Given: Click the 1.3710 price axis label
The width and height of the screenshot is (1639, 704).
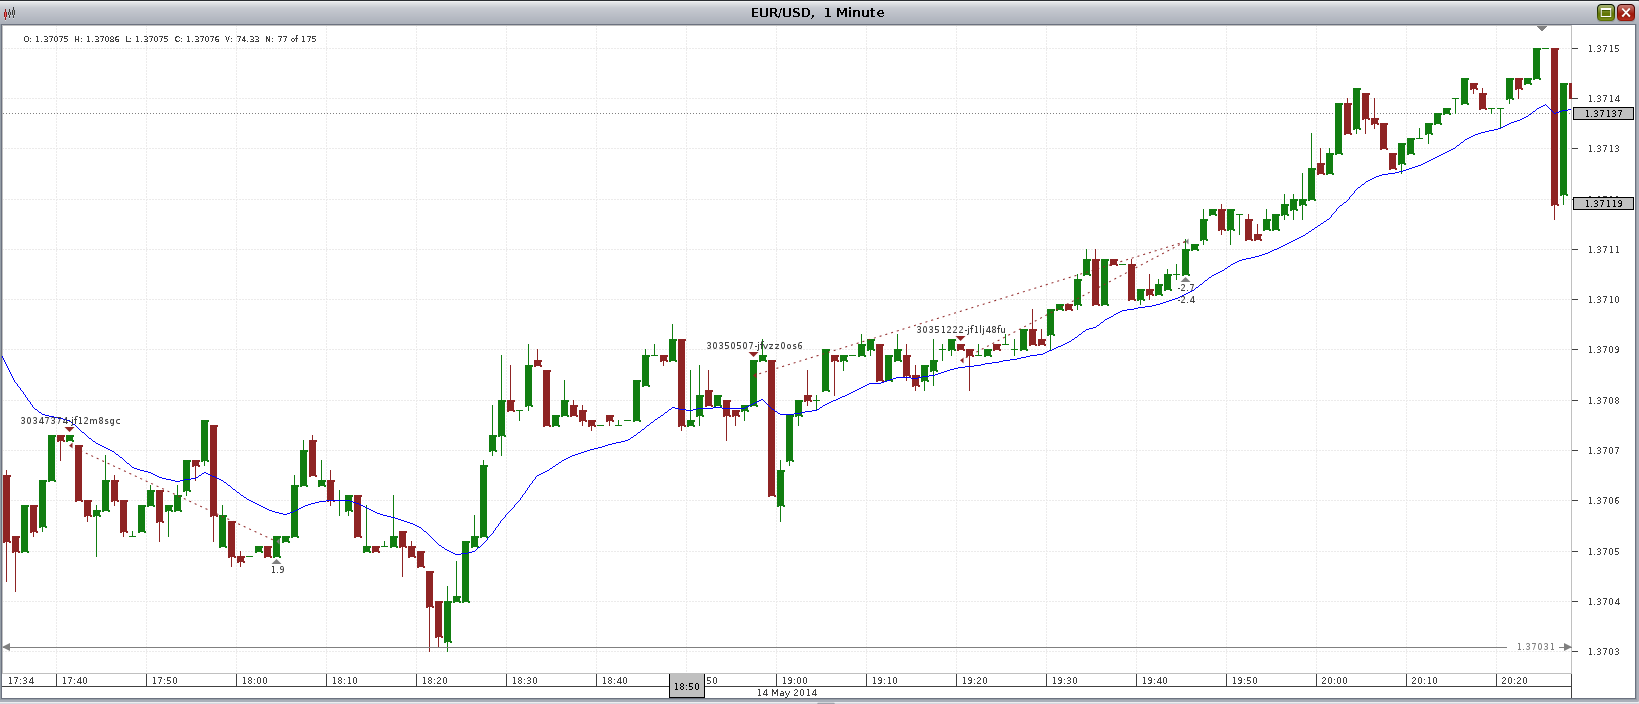Looking at the screenshot, I should [1603, 300].
